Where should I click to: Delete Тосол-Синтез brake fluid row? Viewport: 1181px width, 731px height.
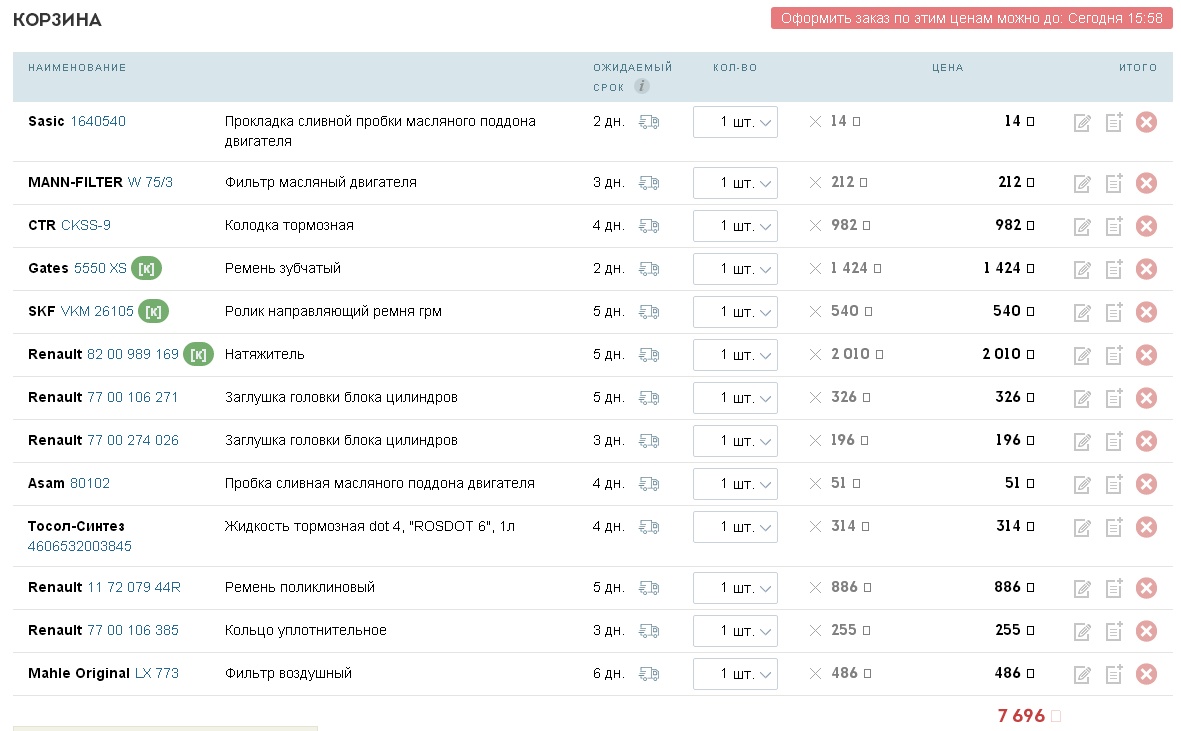click(x=1146, y=527)
